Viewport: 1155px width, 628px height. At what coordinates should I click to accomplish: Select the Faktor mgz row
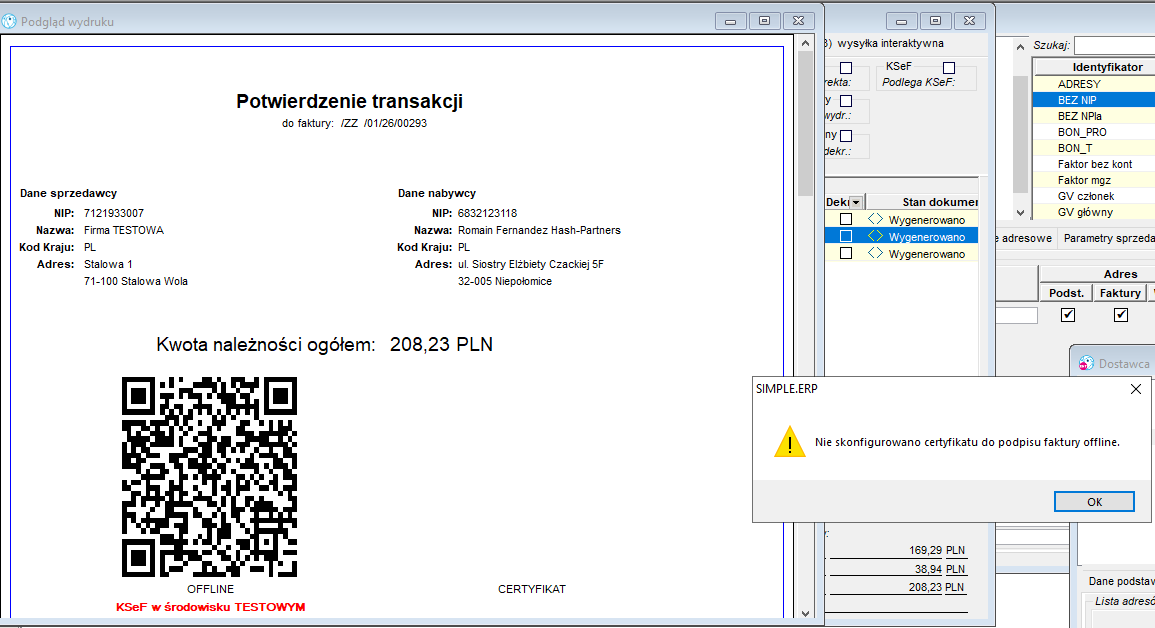click(1095, 180)
